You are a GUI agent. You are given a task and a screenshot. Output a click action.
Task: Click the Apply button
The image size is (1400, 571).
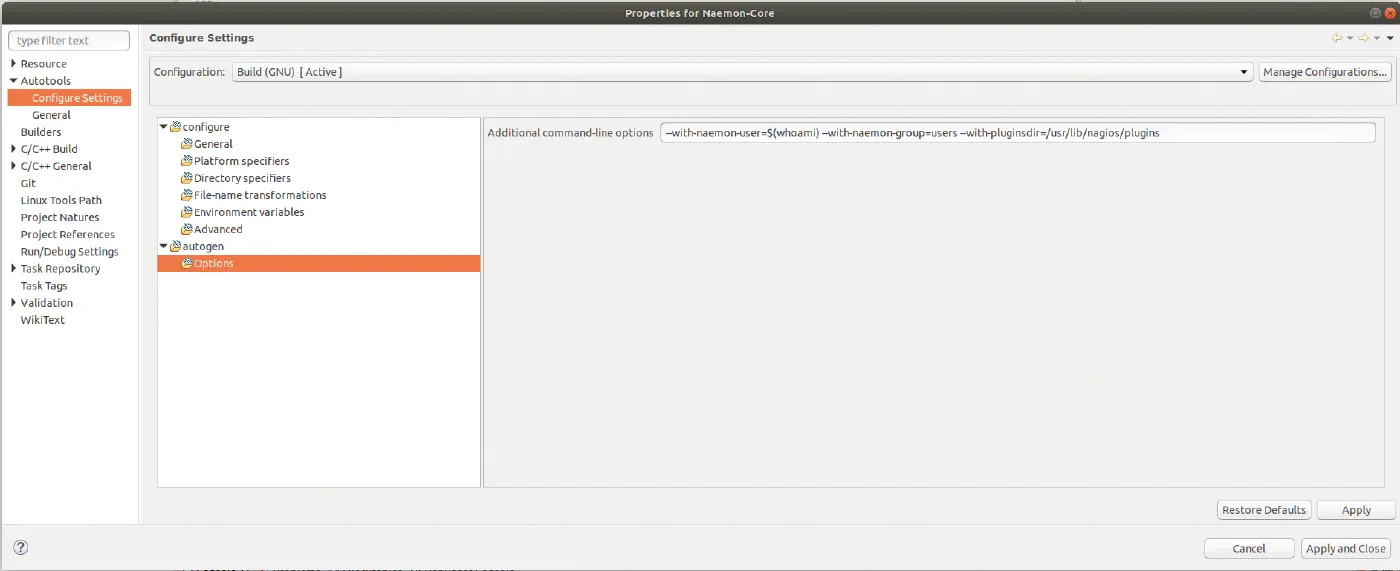point(1356,510)
